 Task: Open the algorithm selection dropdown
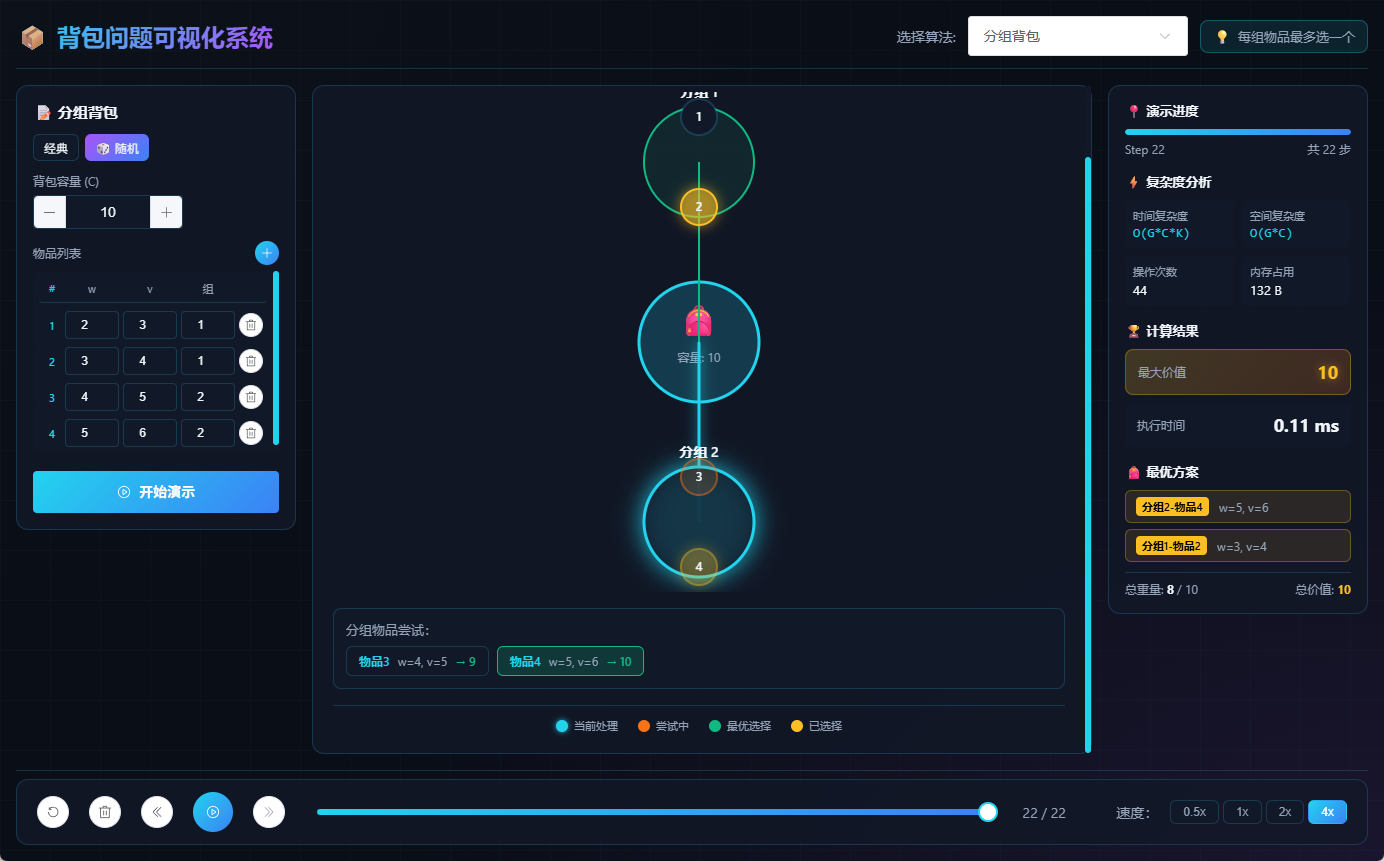click(x=1077, y=36)
